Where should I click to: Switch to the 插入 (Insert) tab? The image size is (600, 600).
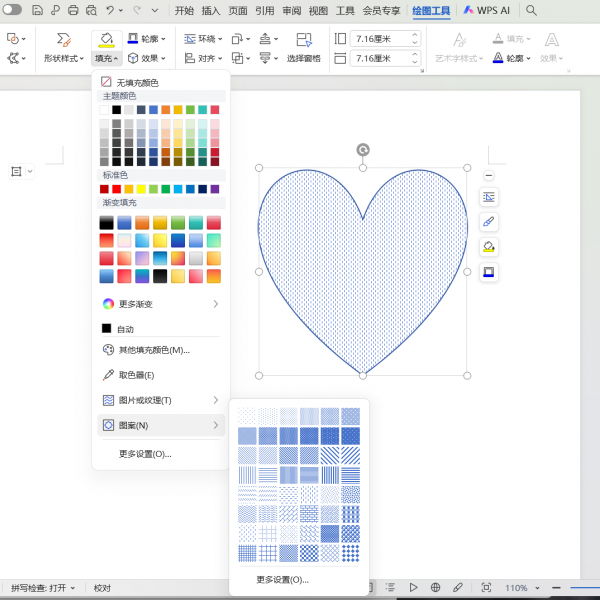(211, 11)
